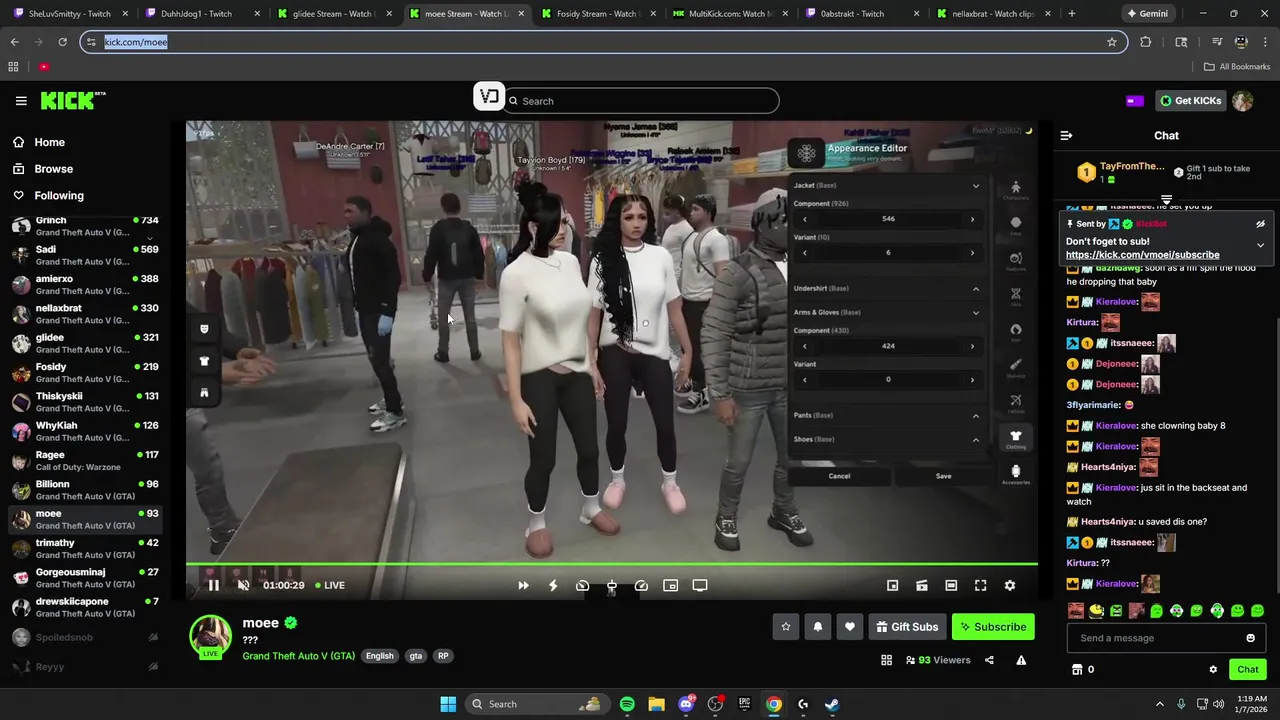1280x720 pixels.
Task: Open Gemini in Chrome
Action: point(1146,14)
